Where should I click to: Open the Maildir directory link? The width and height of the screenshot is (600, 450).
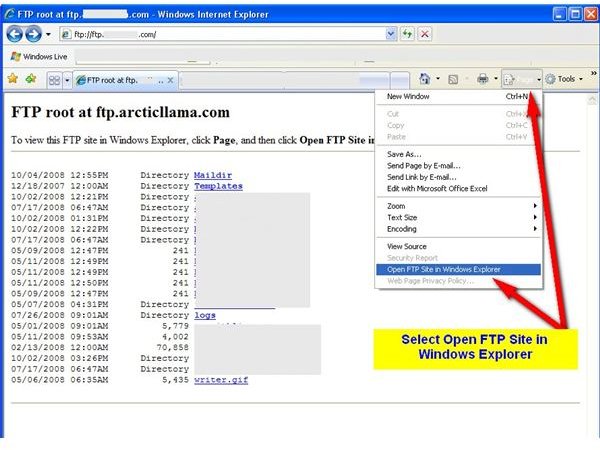(x=213, y=175)
